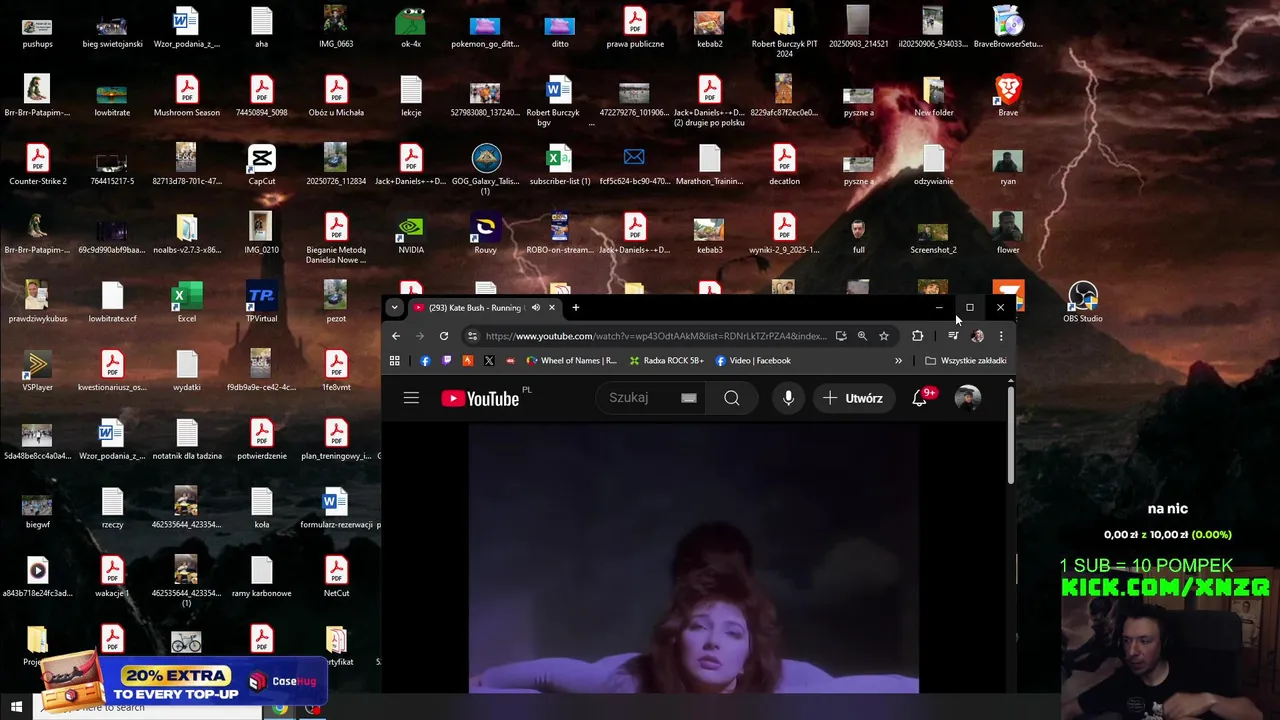Viewport: 1280px width, 720px height.
Task: Go back using the browser back arrow
Action: (396, 336)
